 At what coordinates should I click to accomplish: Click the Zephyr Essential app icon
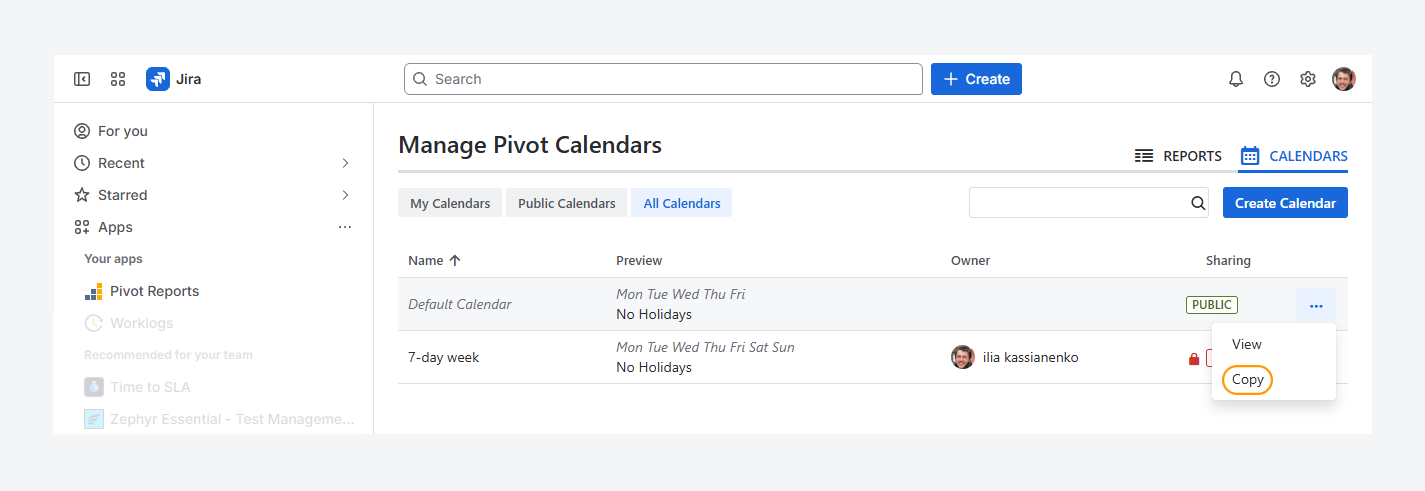pos(93,419)
